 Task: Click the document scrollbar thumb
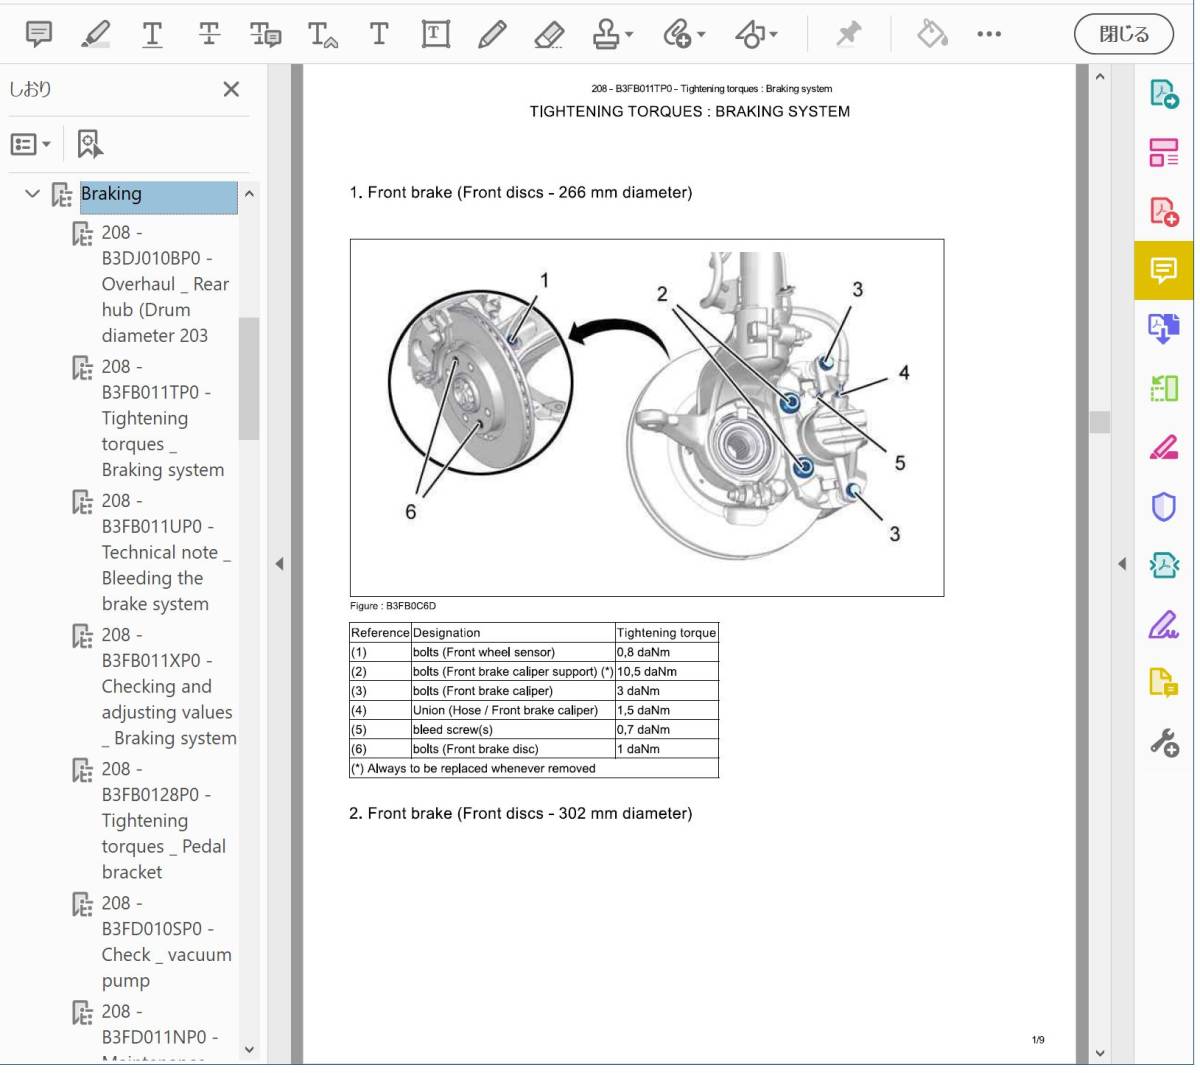tap(1100, 422)
